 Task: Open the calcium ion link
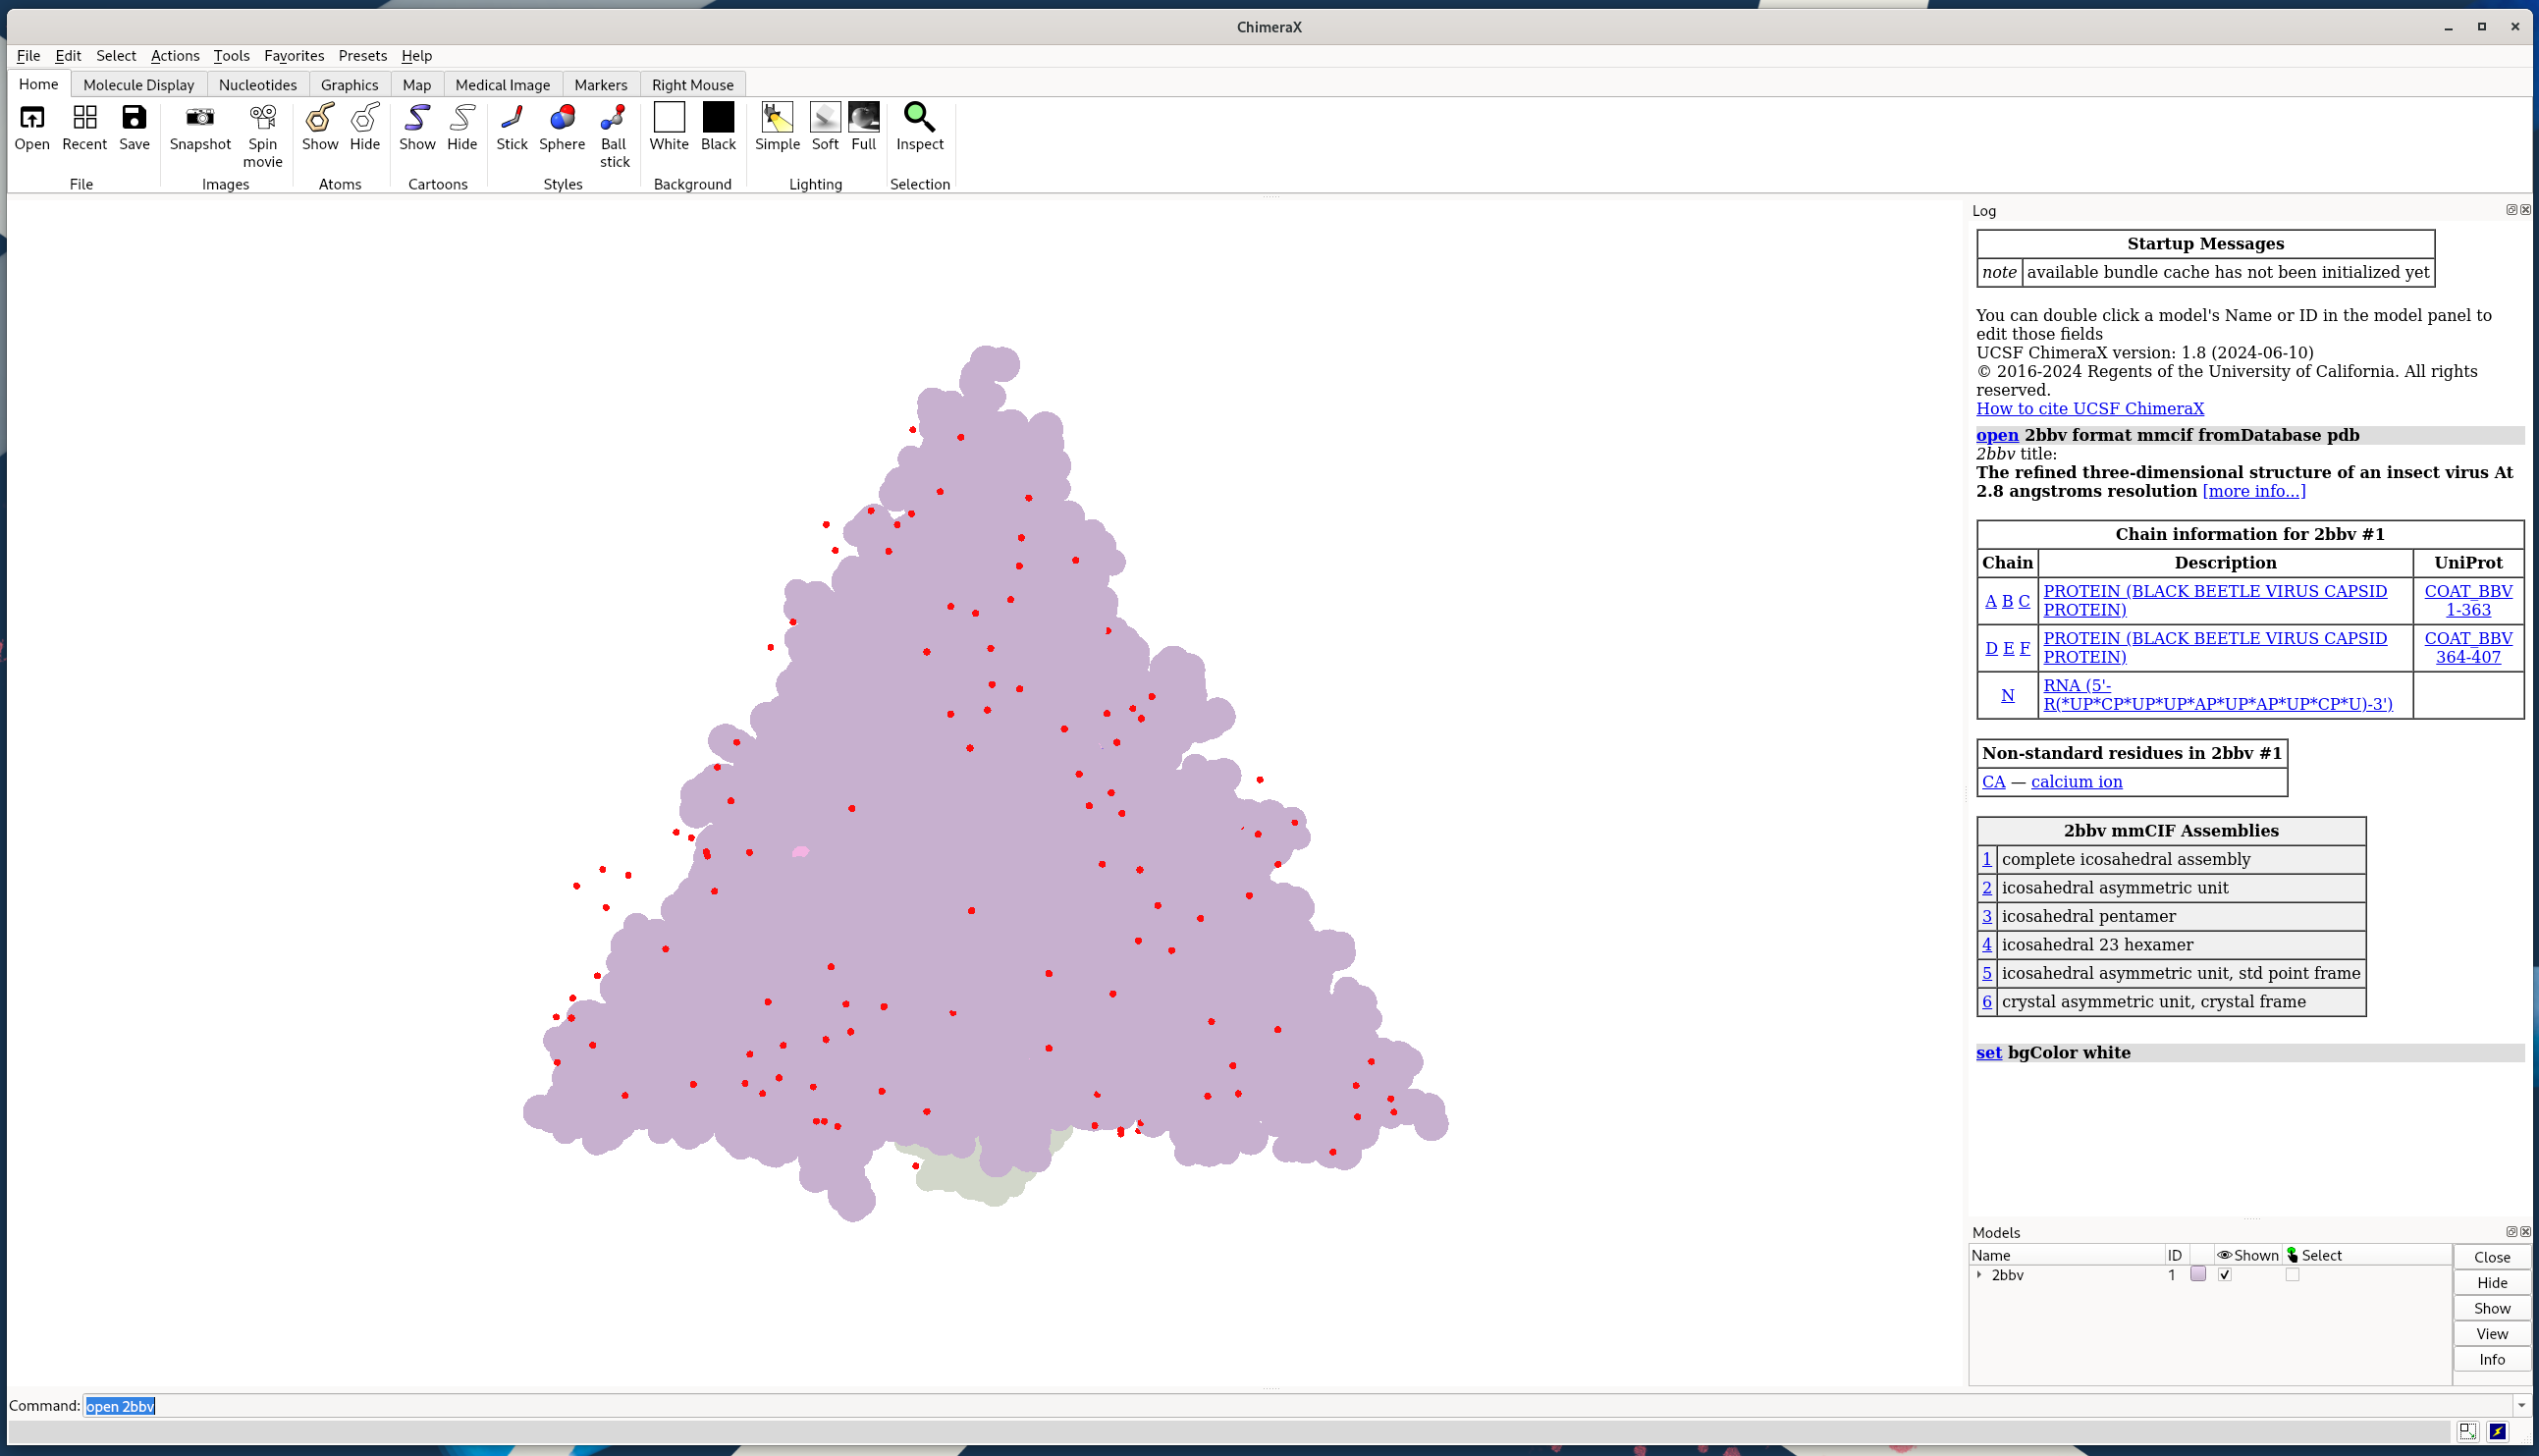[2076, 782]
